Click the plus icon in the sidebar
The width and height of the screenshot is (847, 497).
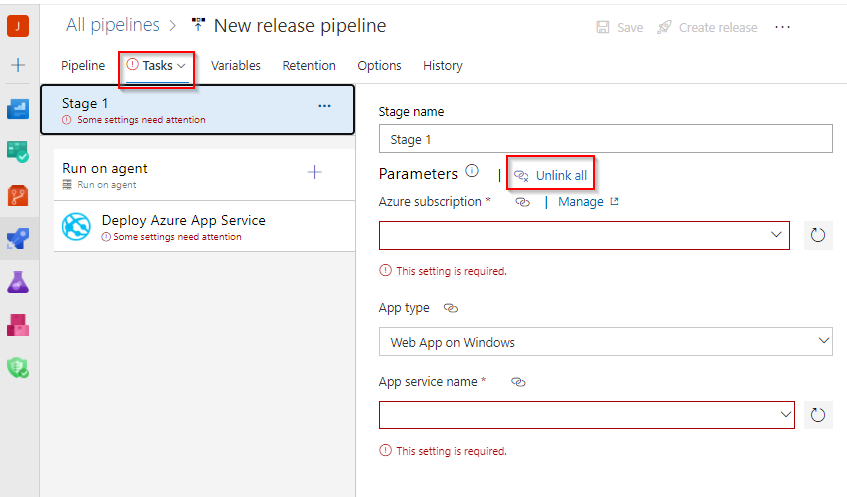point(18,65)
